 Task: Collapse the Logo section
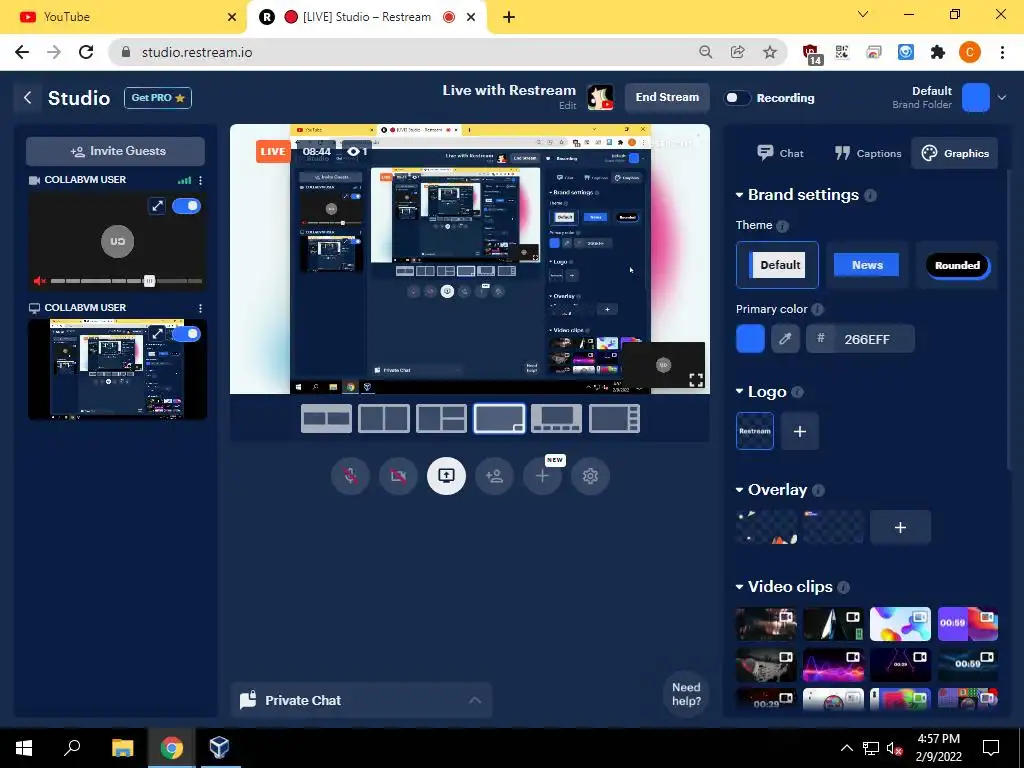click(739, 391)
